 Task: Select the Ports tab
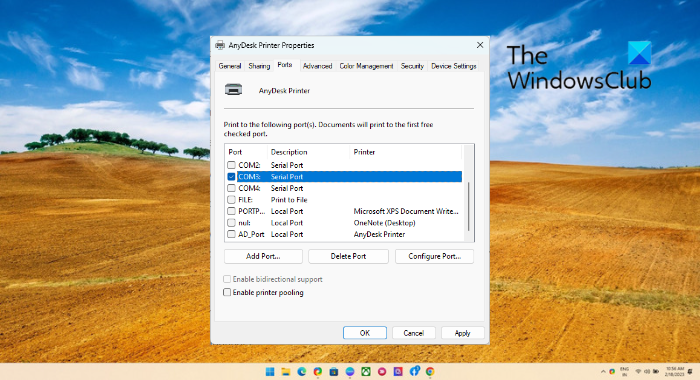(285, 65)
